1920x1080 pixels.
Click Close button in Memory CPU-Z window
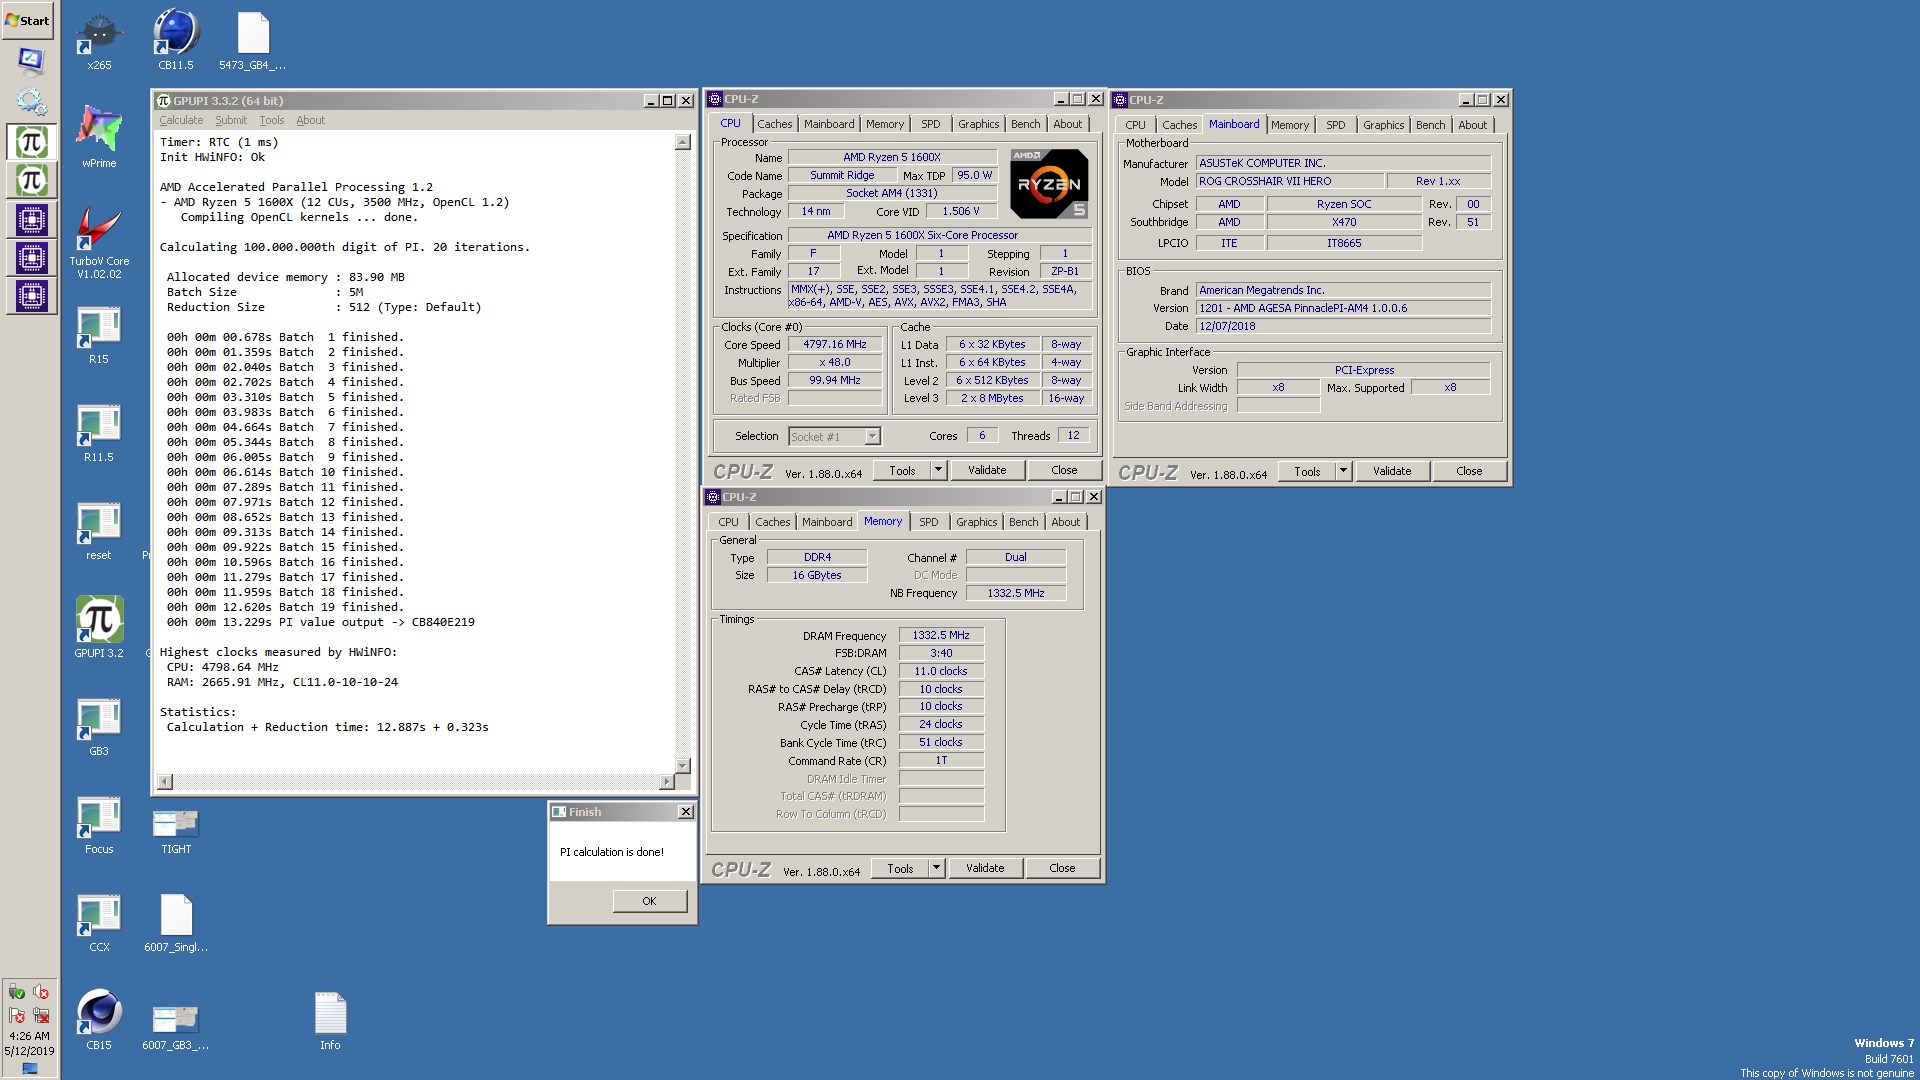tap(1062, 868)
